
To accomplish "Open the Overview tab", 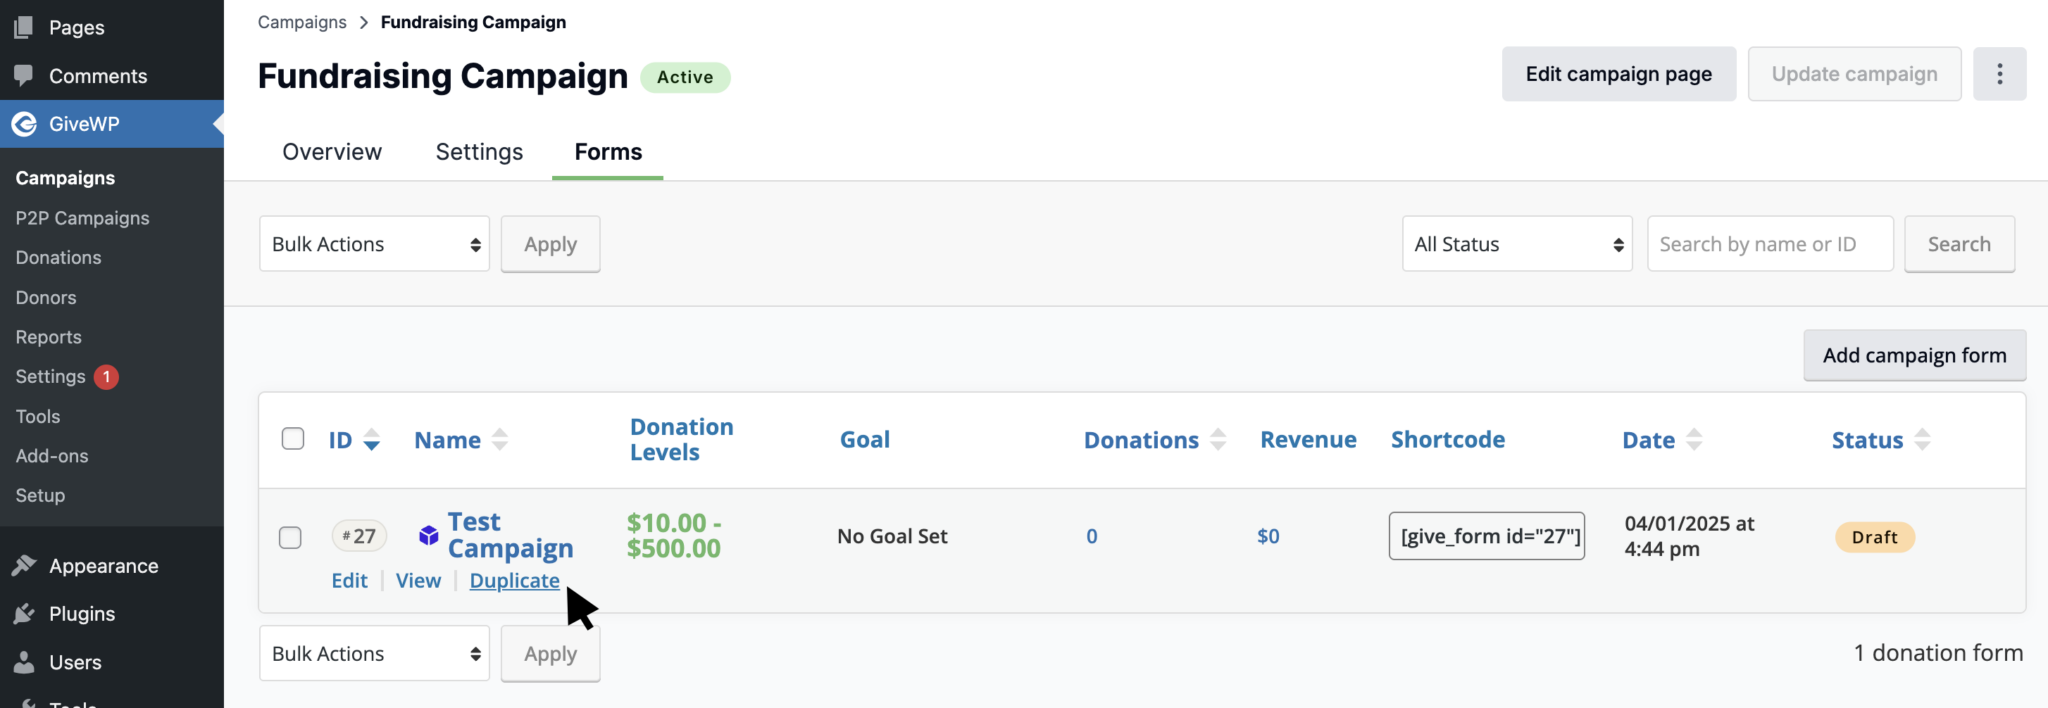I will 331,152.
